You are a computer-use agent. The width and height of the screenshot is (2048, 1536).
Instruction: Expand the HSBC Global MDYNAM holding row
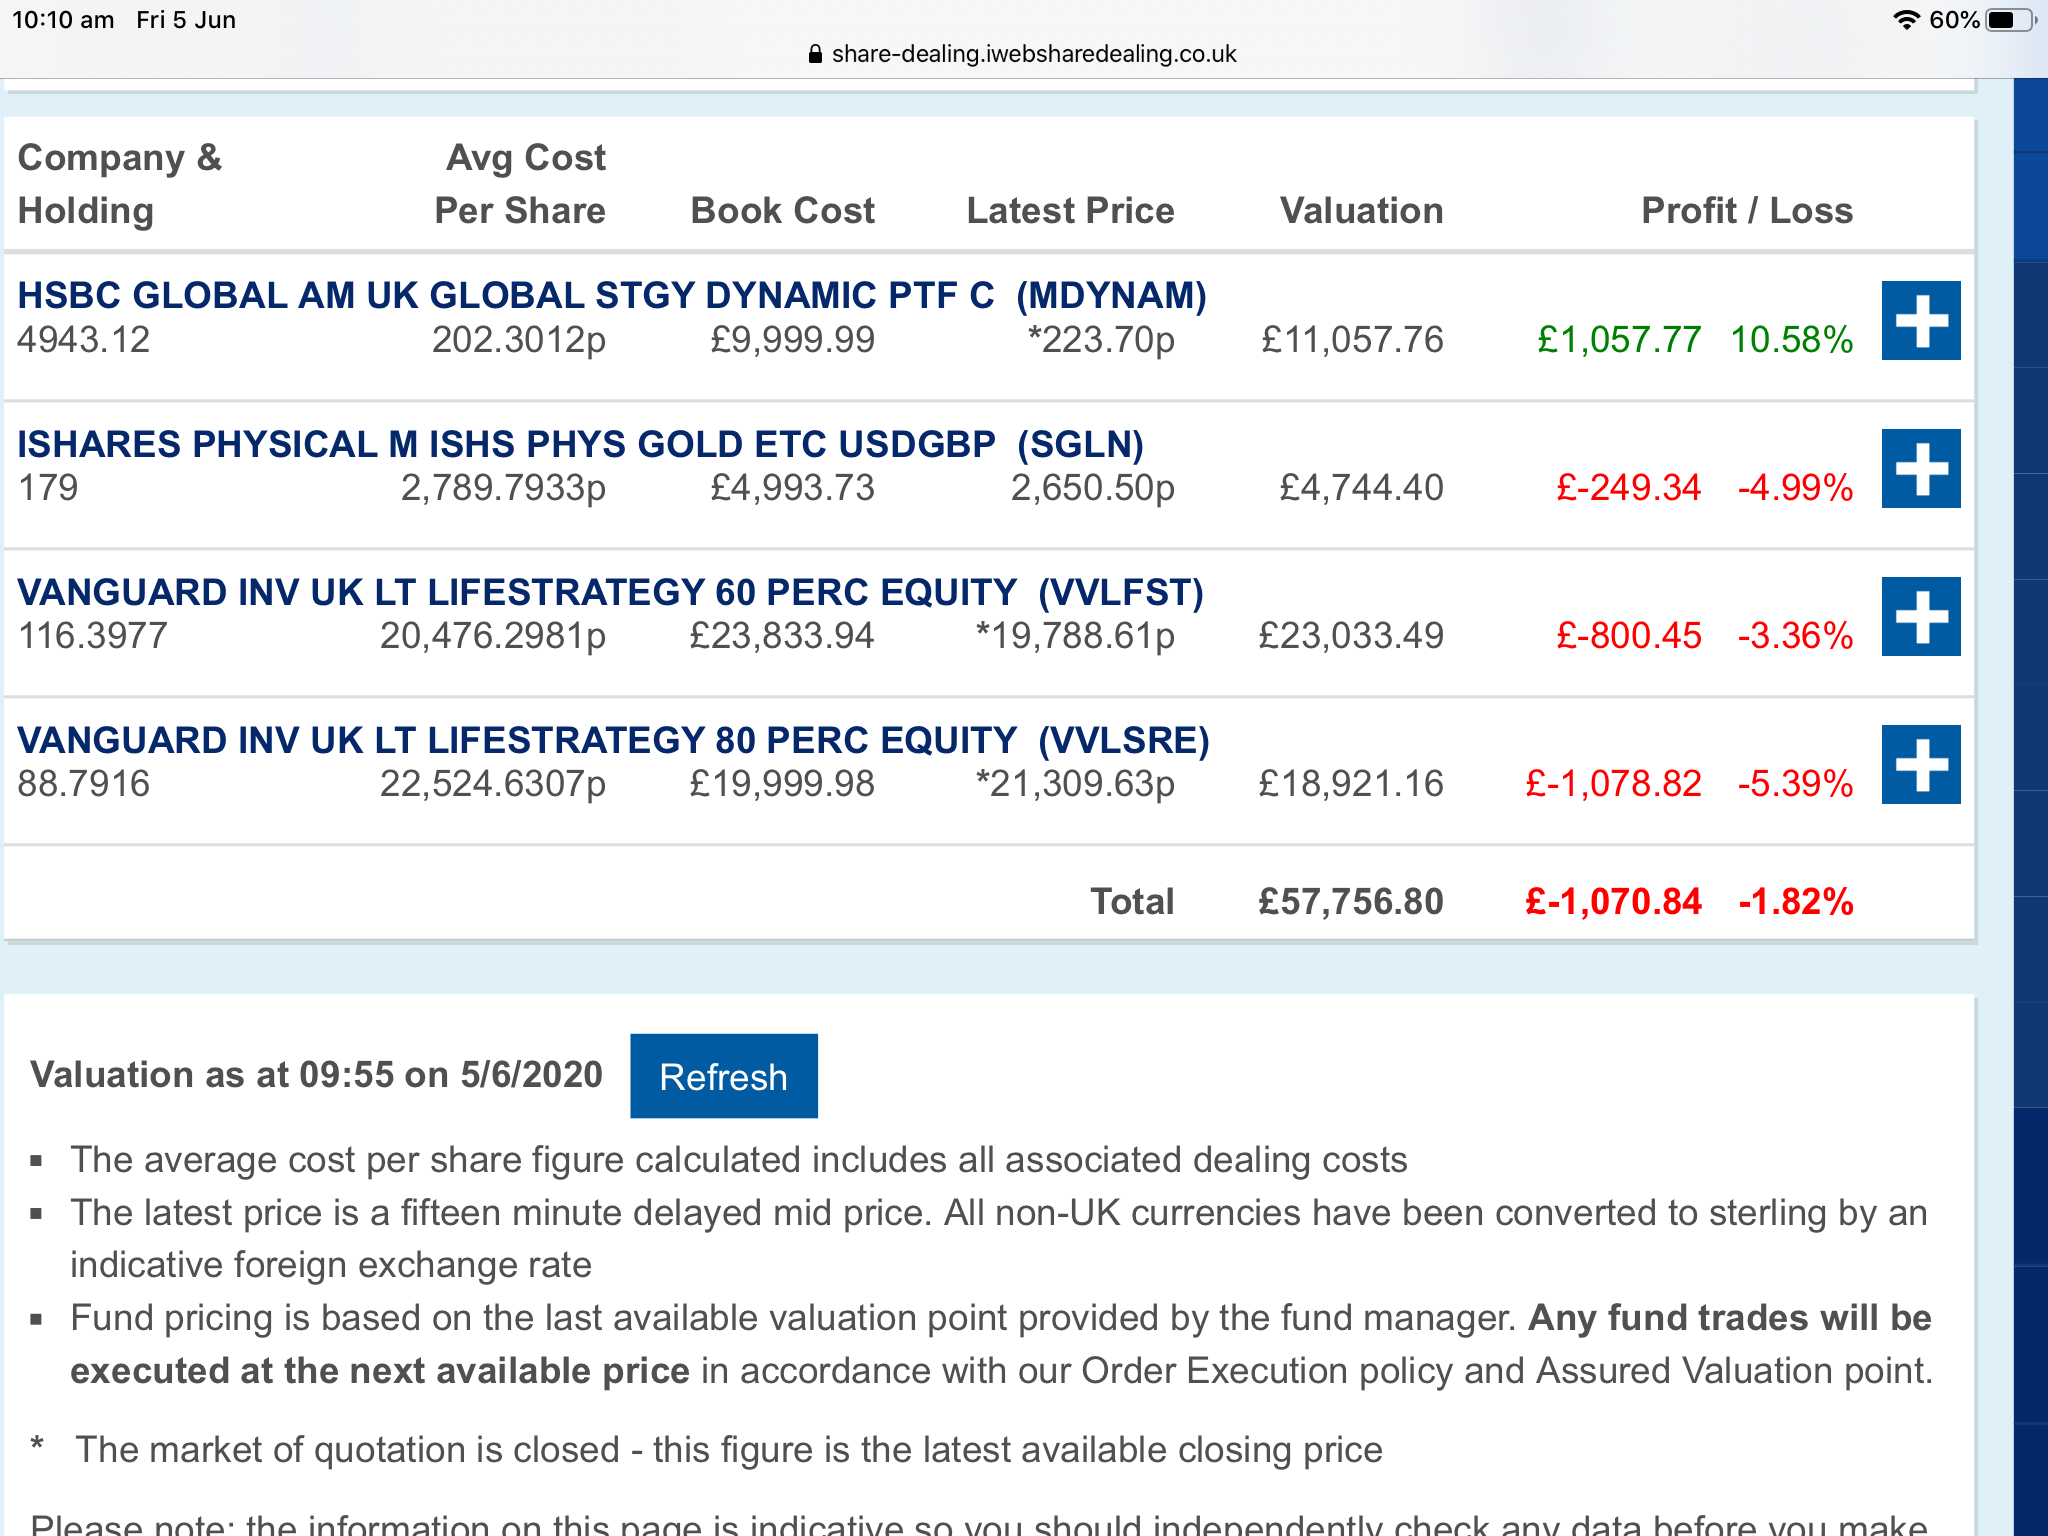pyautogui.click(x=1920, y=321)
